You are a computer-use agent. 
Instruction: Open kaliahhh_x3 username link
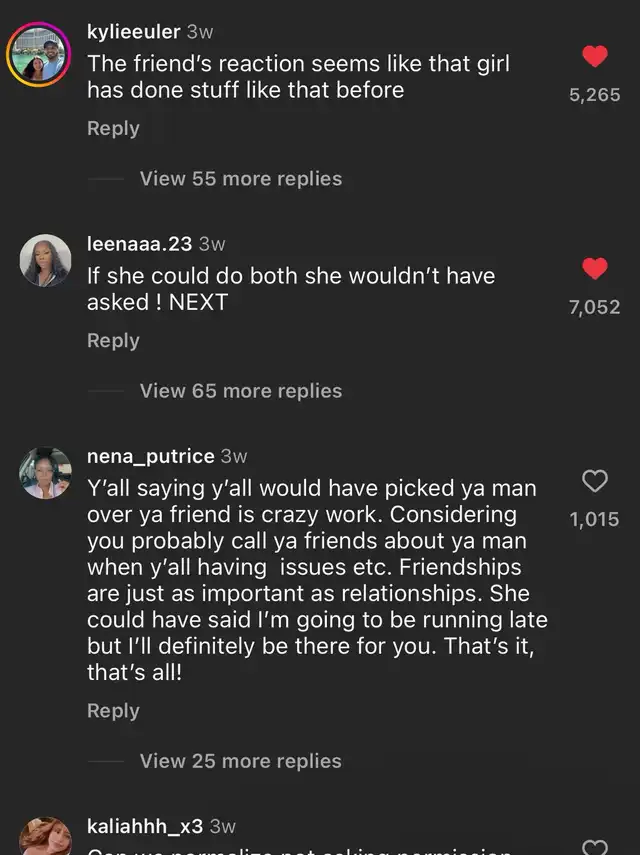pyautogui.click(x=145, y=826)
